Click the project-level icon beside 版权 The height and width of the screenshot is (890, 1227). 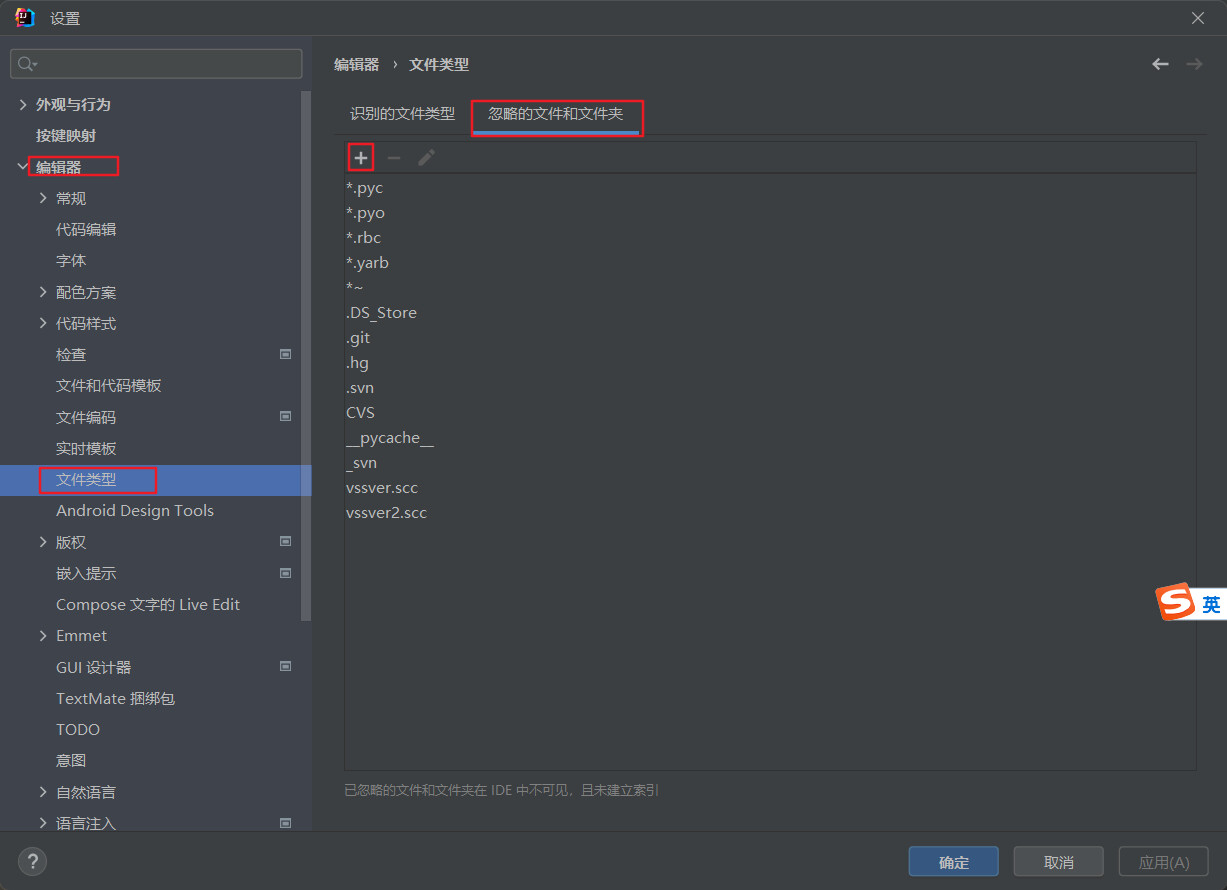285,541
